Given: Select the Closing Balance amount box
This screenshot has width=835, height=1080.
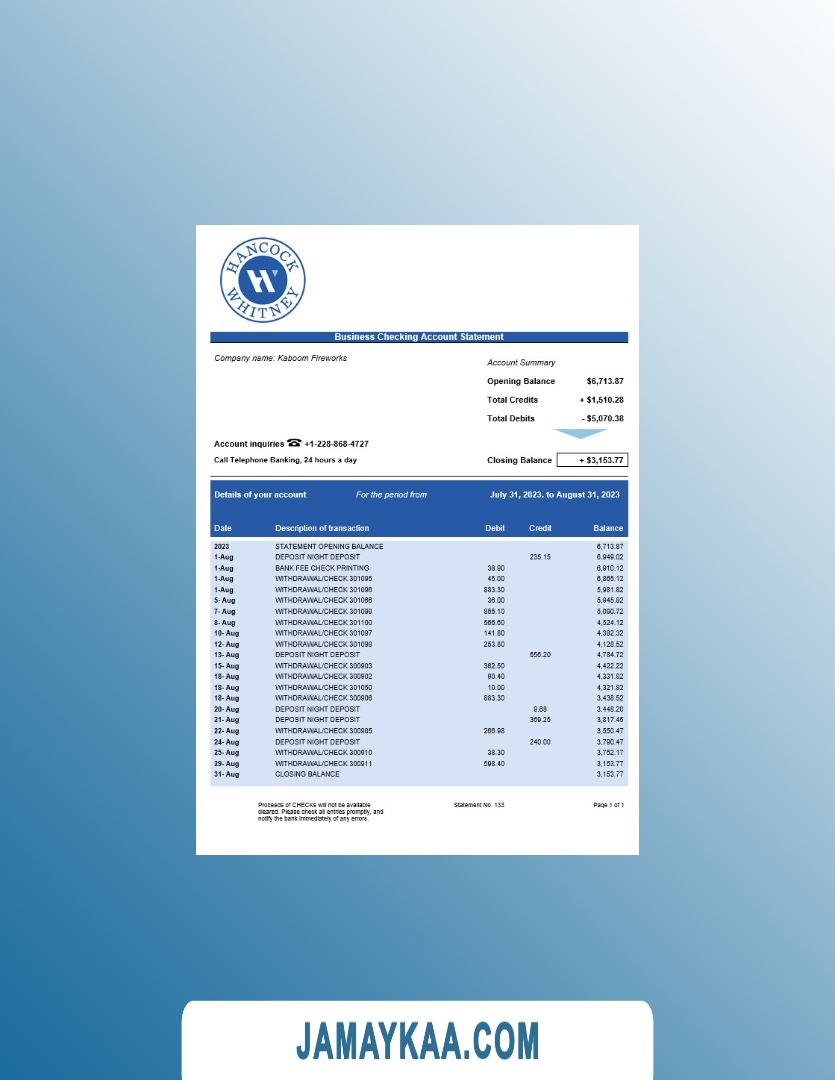Looking at the screenshot, I should 592,460.
